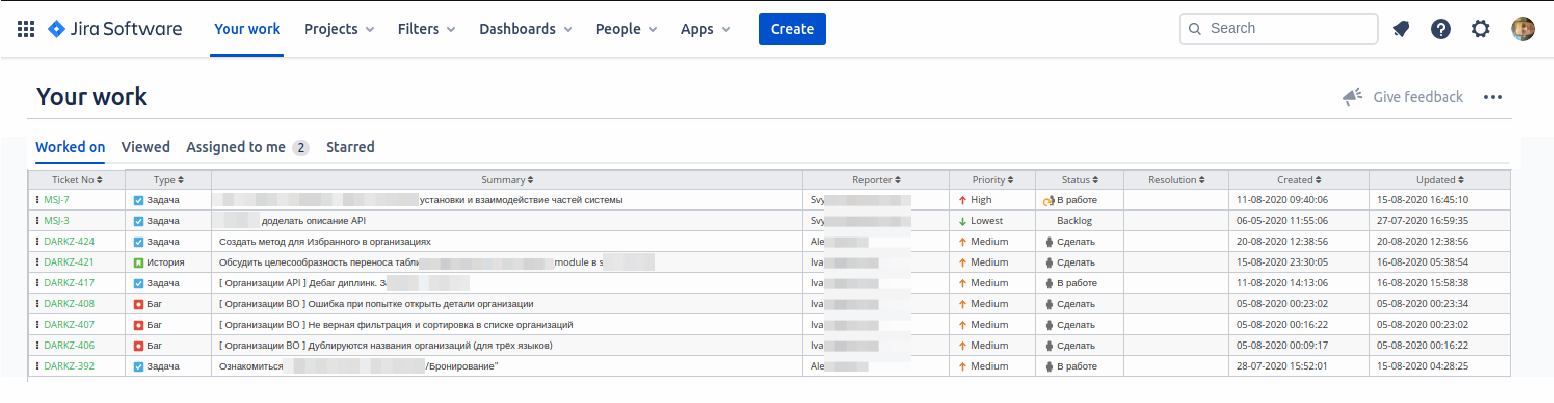The height and width of the screenshot is (403, 1554).
Task: Sort by the Updated column header
Action: coord(1440,180)
